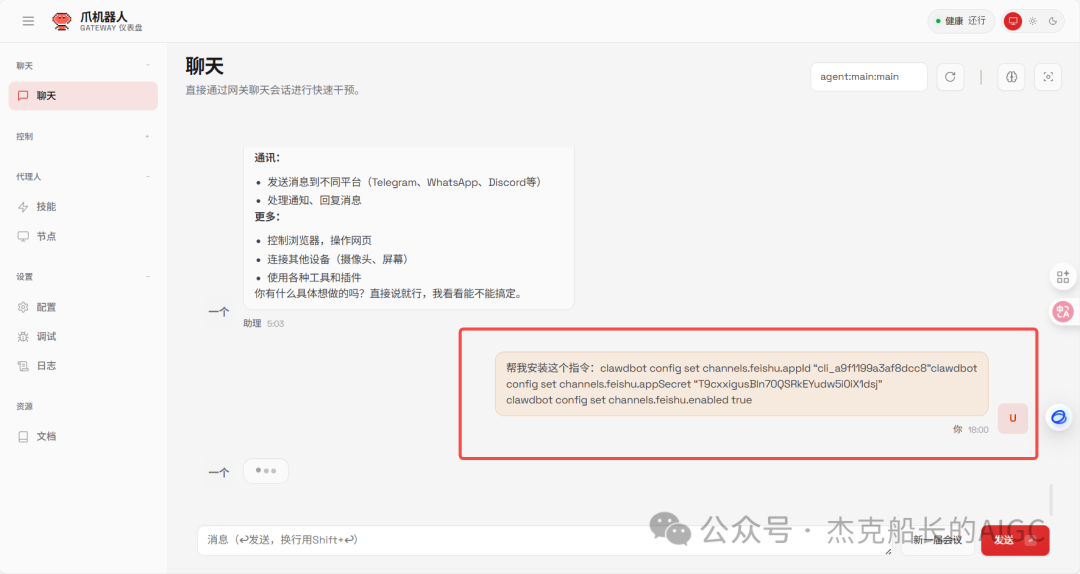This screenshot has width=1080, height=574.
Task: Collapse the 聊天 sidebar section
Action: [147, 65]
